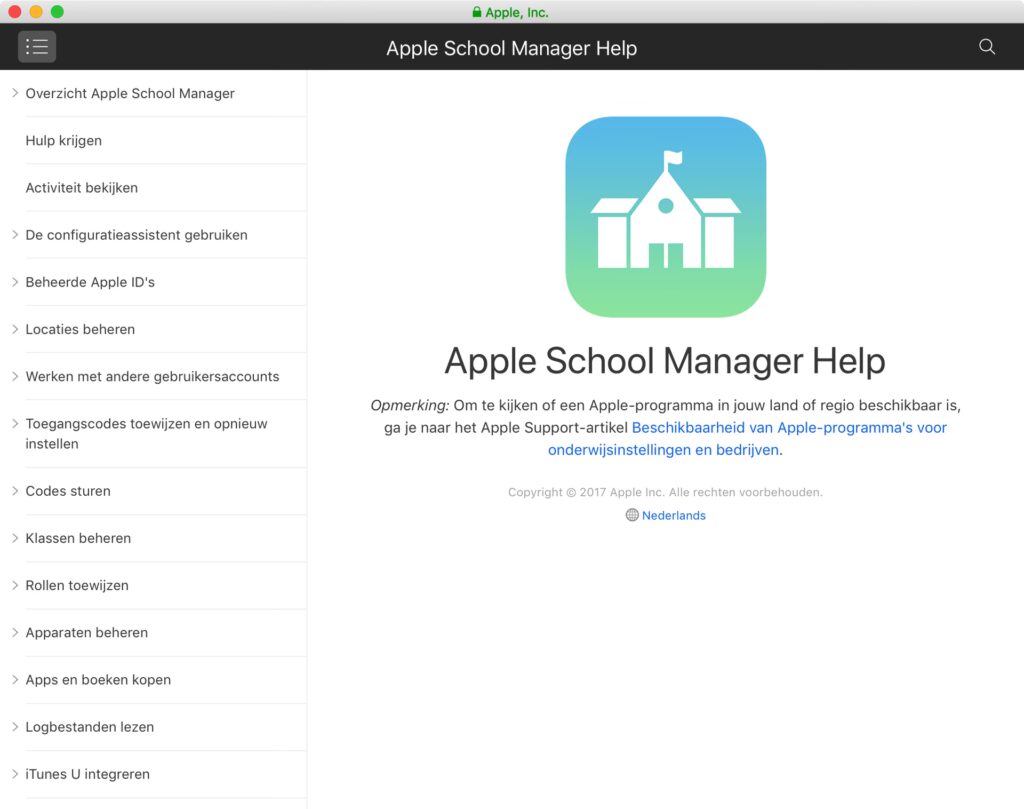Click the Apple School Manager schoolhouse icon
The height and width of the screenshot is (809, 1024).
click(x=665, y=217)
